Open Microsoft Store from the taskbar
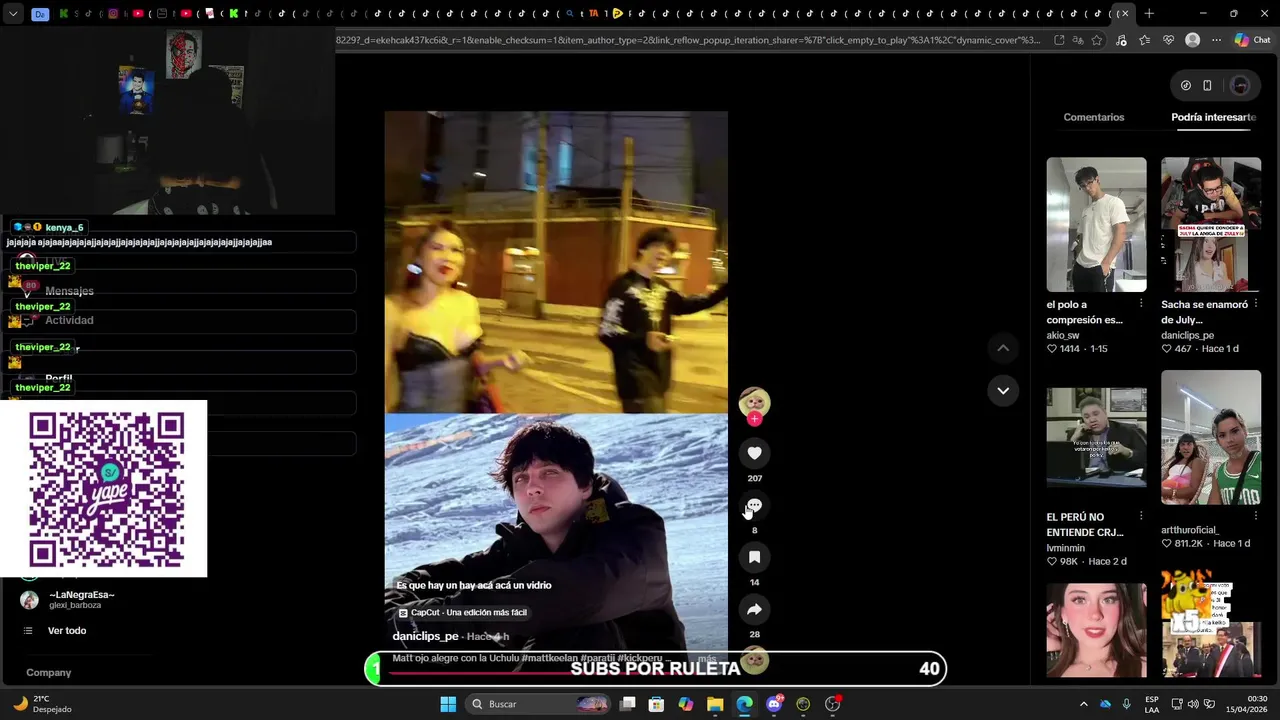The height and width of the screenshot is (720, 1280). pos(656,704)
